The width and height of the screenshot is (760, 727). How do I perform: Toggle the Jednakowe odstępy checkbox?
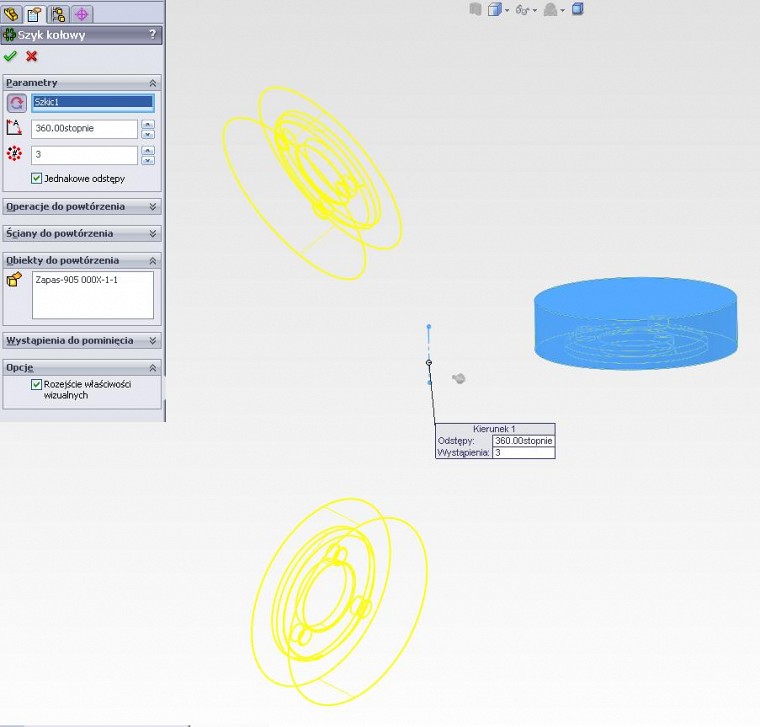[x=36, y=178]
